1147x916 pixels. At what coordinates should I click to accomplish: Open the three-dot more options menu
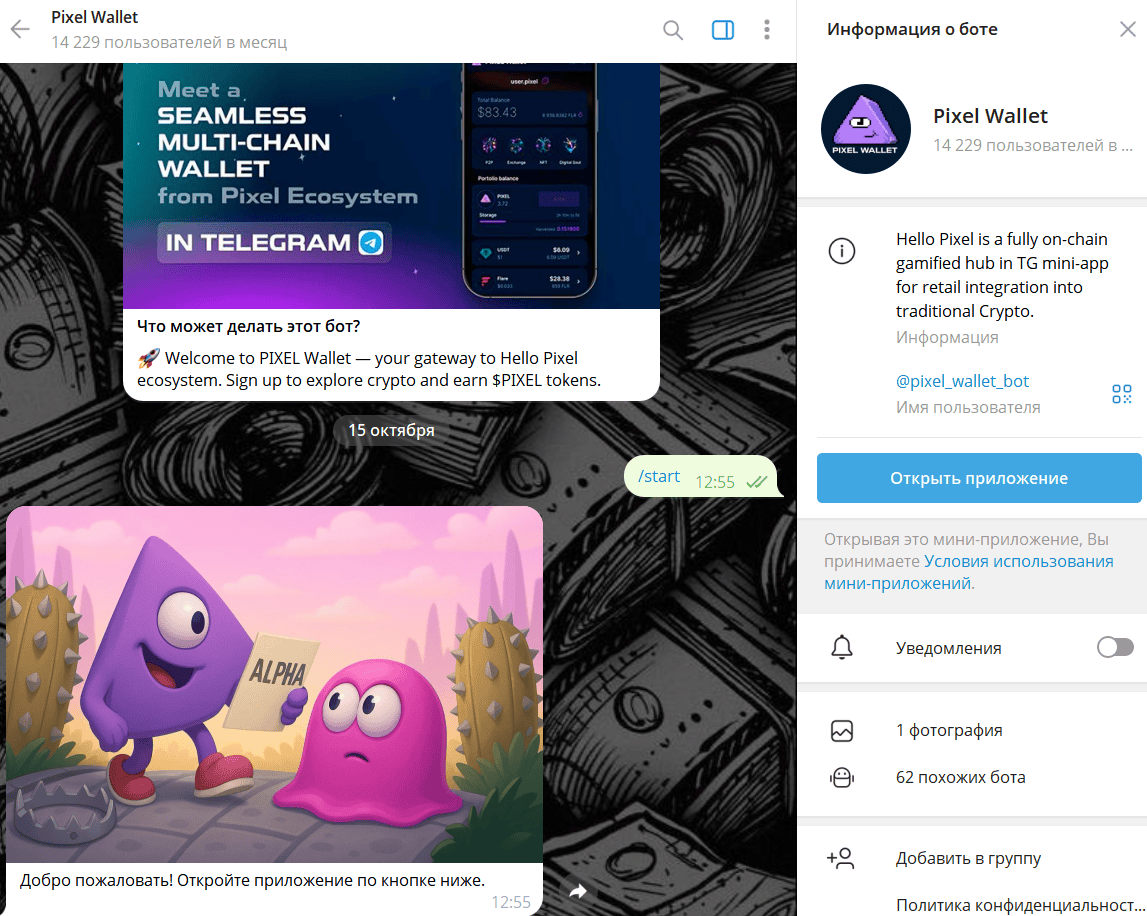[x=767, y=30]
